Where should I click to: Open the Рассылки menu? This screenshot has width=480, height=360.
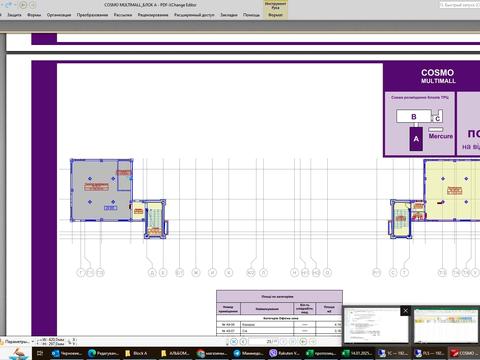coord(123,15)
